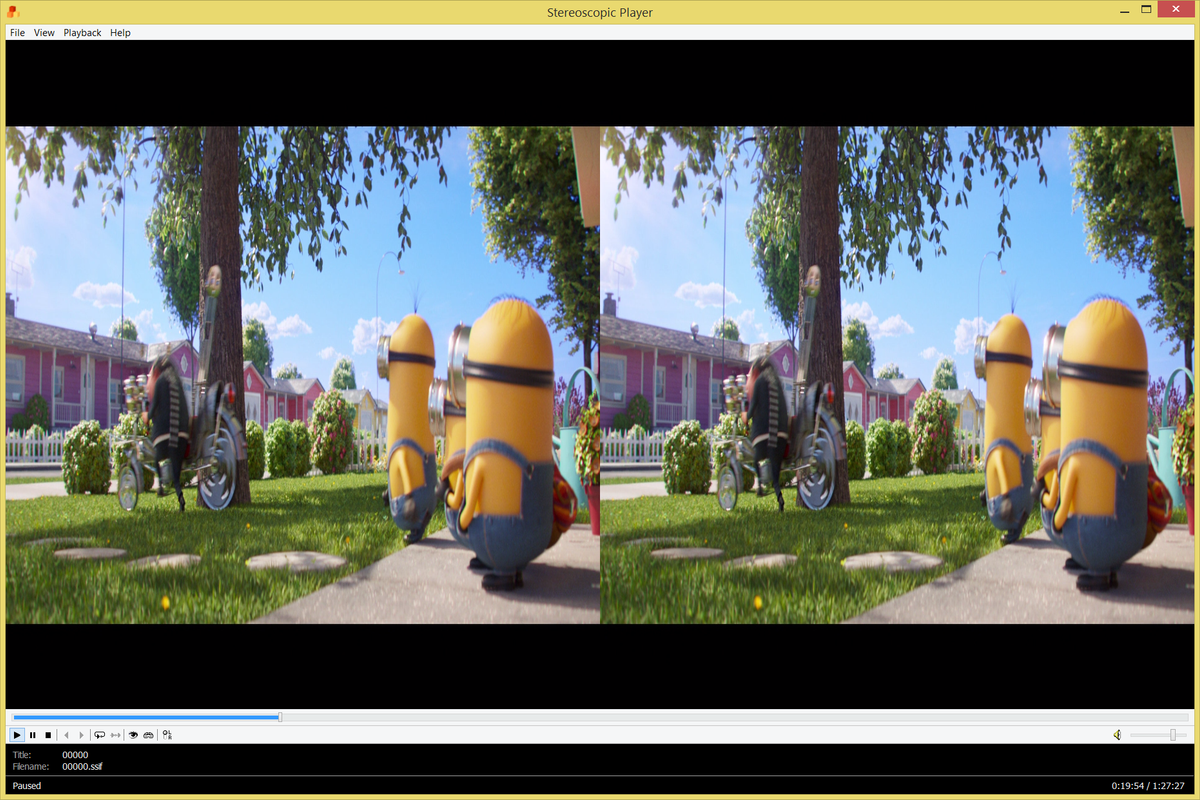Open the View menu

[x=44, y=33]
